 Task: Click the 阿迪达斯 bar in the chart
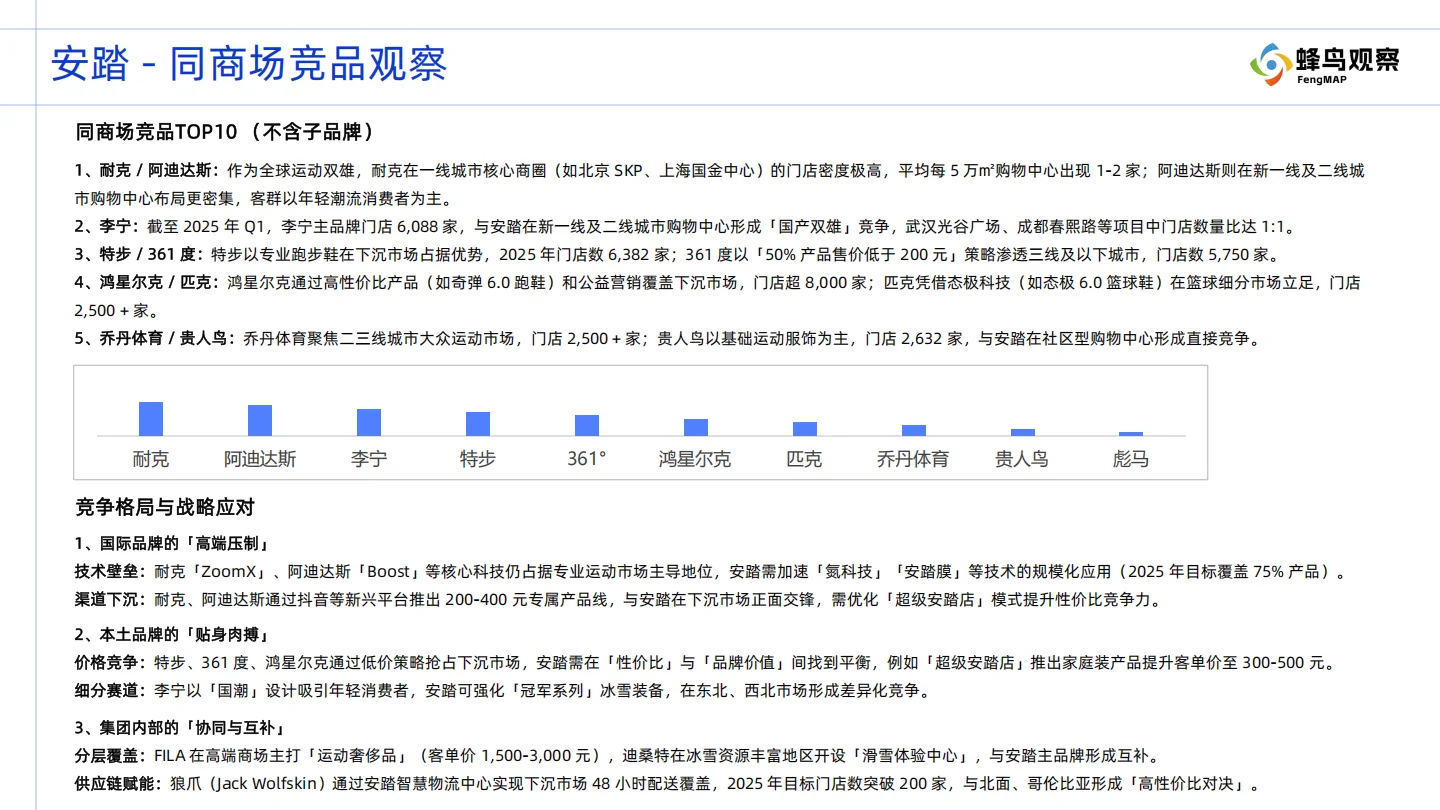(x=260, y=420)
